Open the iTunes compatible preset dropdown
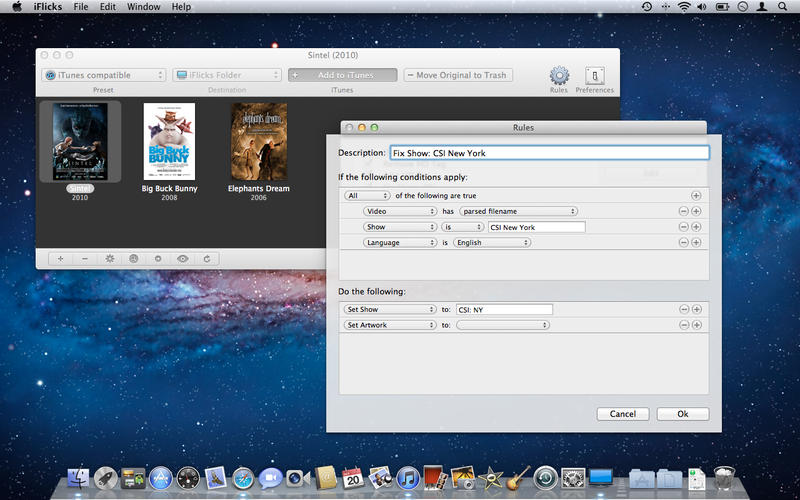 (x=103, y=75)
